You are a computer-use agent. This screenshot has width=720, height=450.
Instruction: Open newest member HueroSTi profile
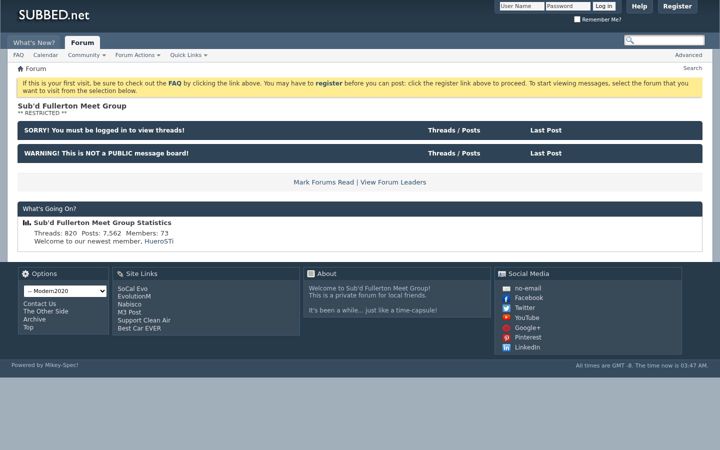point(159,242)
